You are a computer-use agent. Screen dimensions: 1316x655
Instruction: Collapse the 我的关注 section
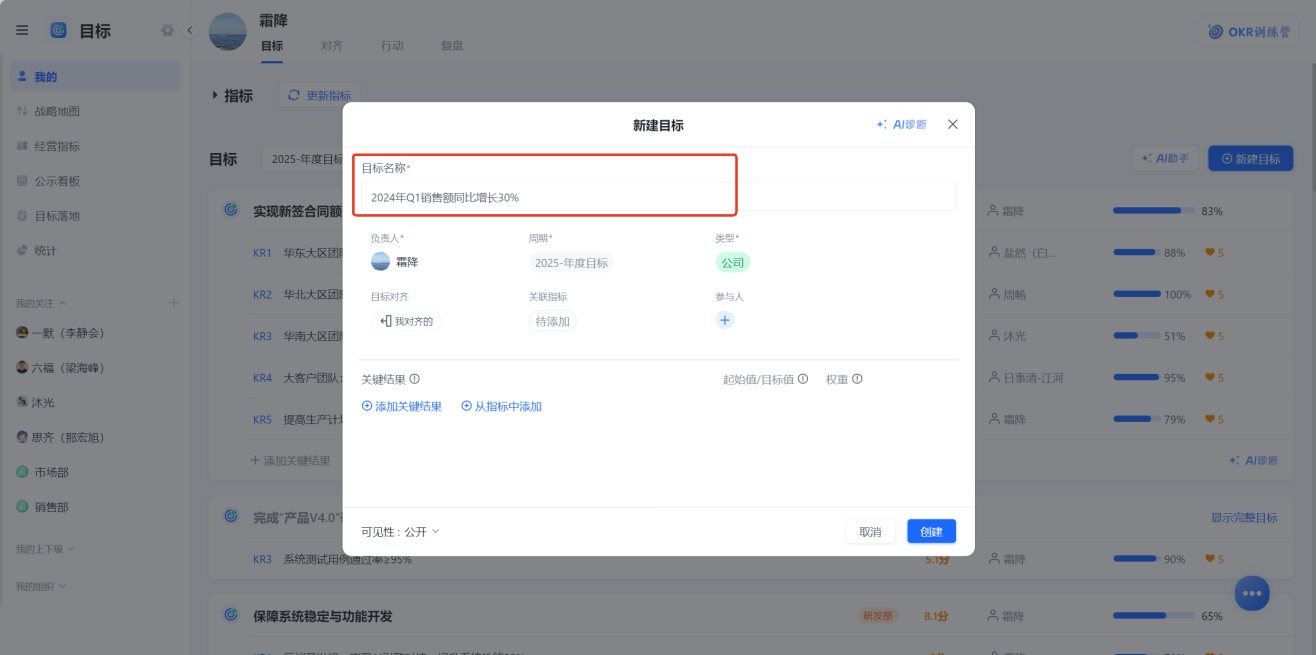[41, 303]
